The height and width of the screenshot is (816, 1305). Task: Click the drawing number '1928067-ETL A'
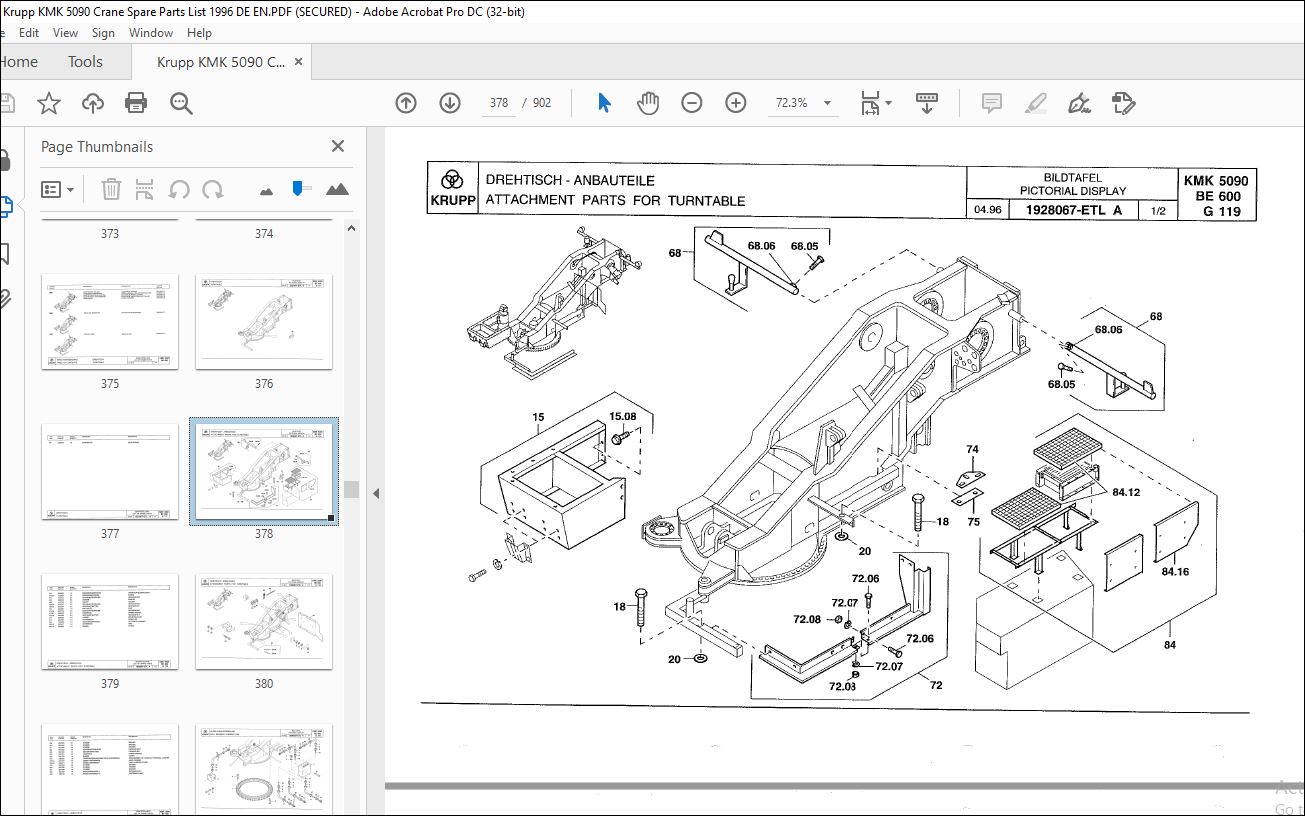point(1073,210)
